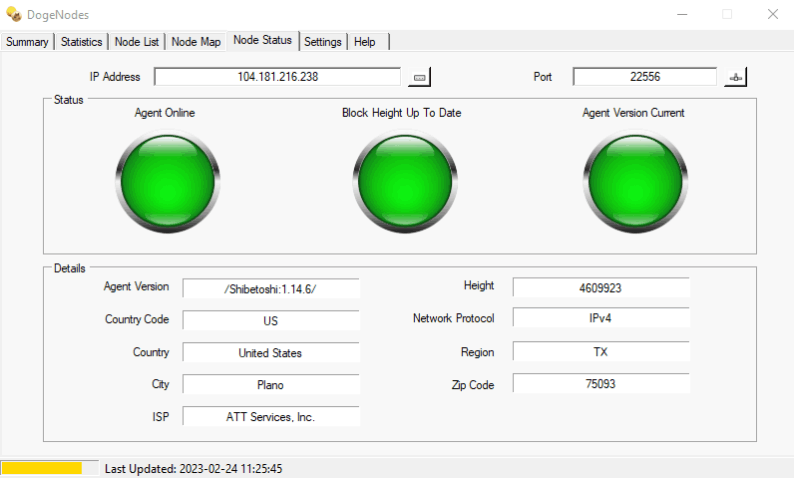
Task: Go to the Node List tab
Action: (137, 42)
